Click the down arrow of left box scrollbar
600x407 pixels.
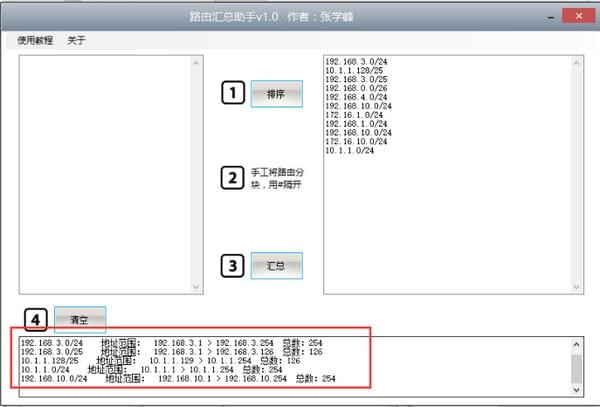point(196,287)
